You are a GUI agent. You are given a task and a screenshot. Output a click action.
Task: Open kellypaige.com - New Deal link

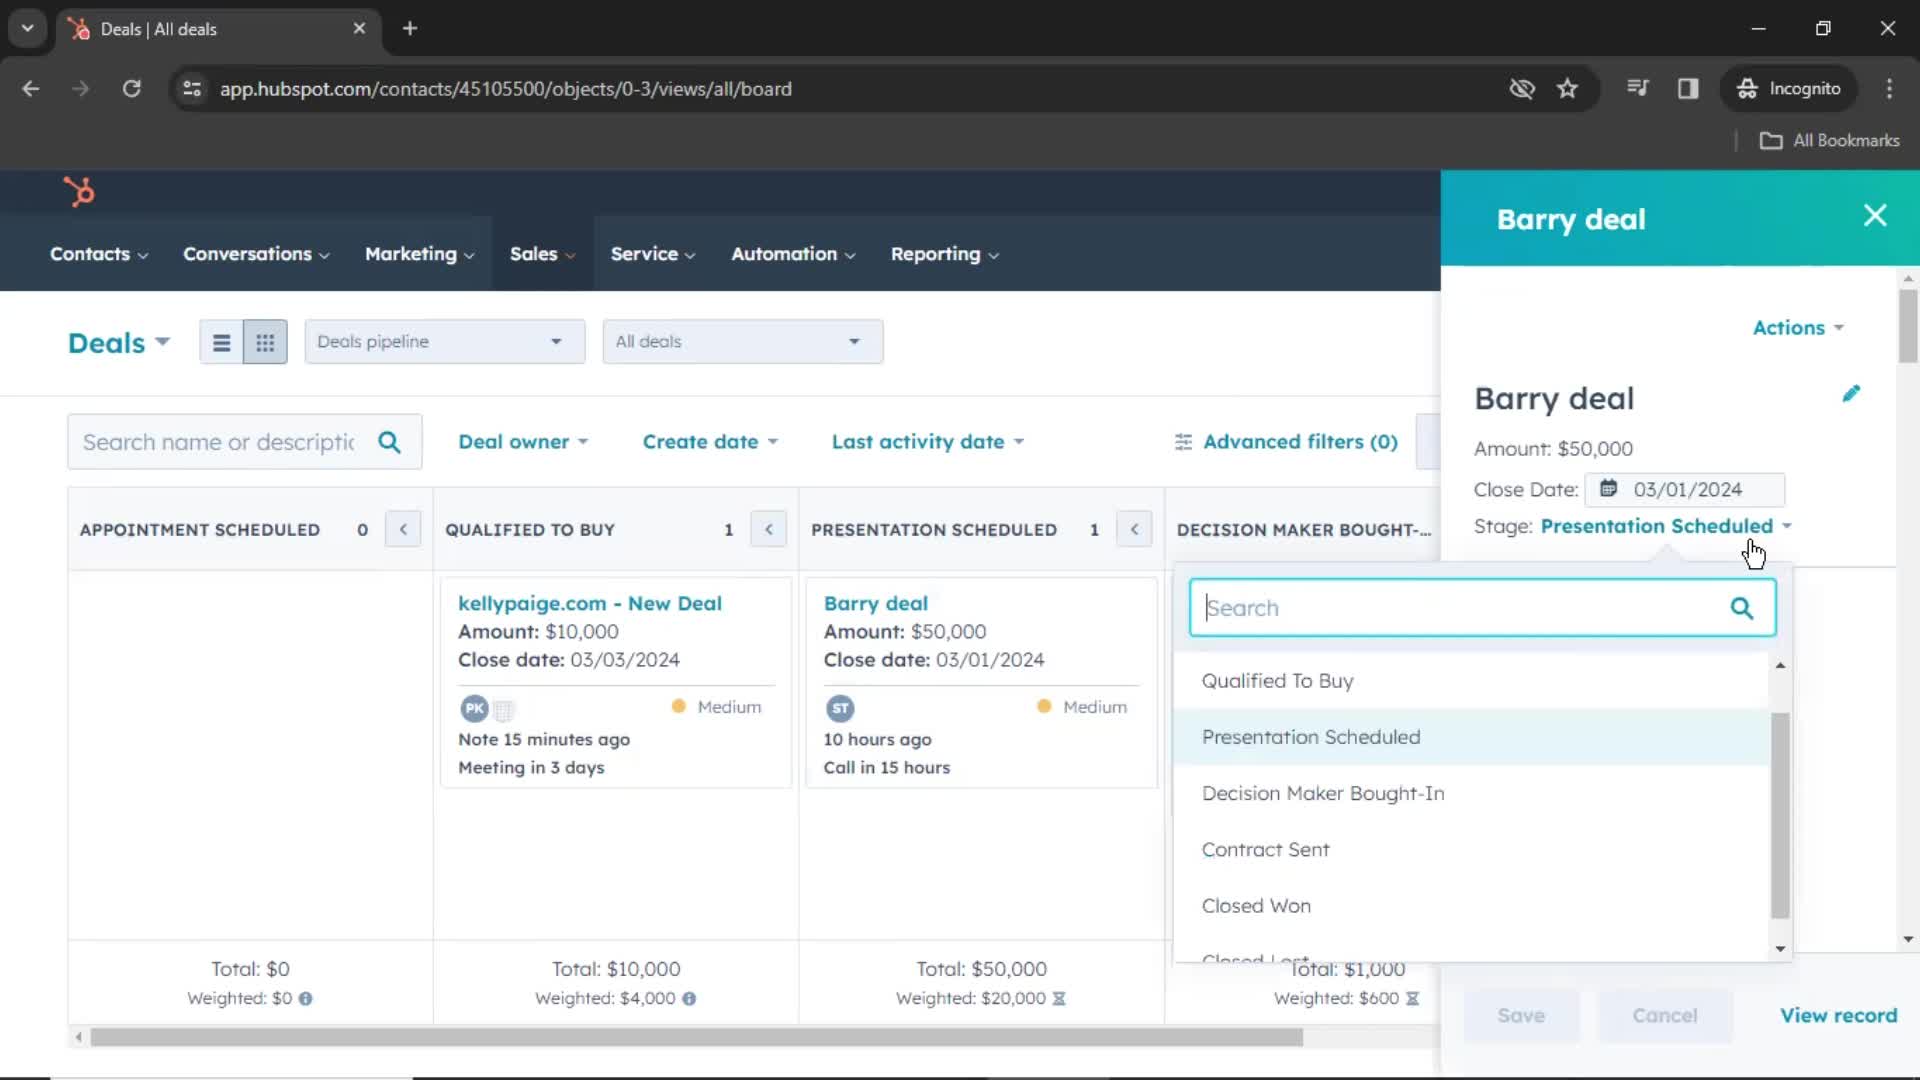pyautogui.click(x=590, y=603)
